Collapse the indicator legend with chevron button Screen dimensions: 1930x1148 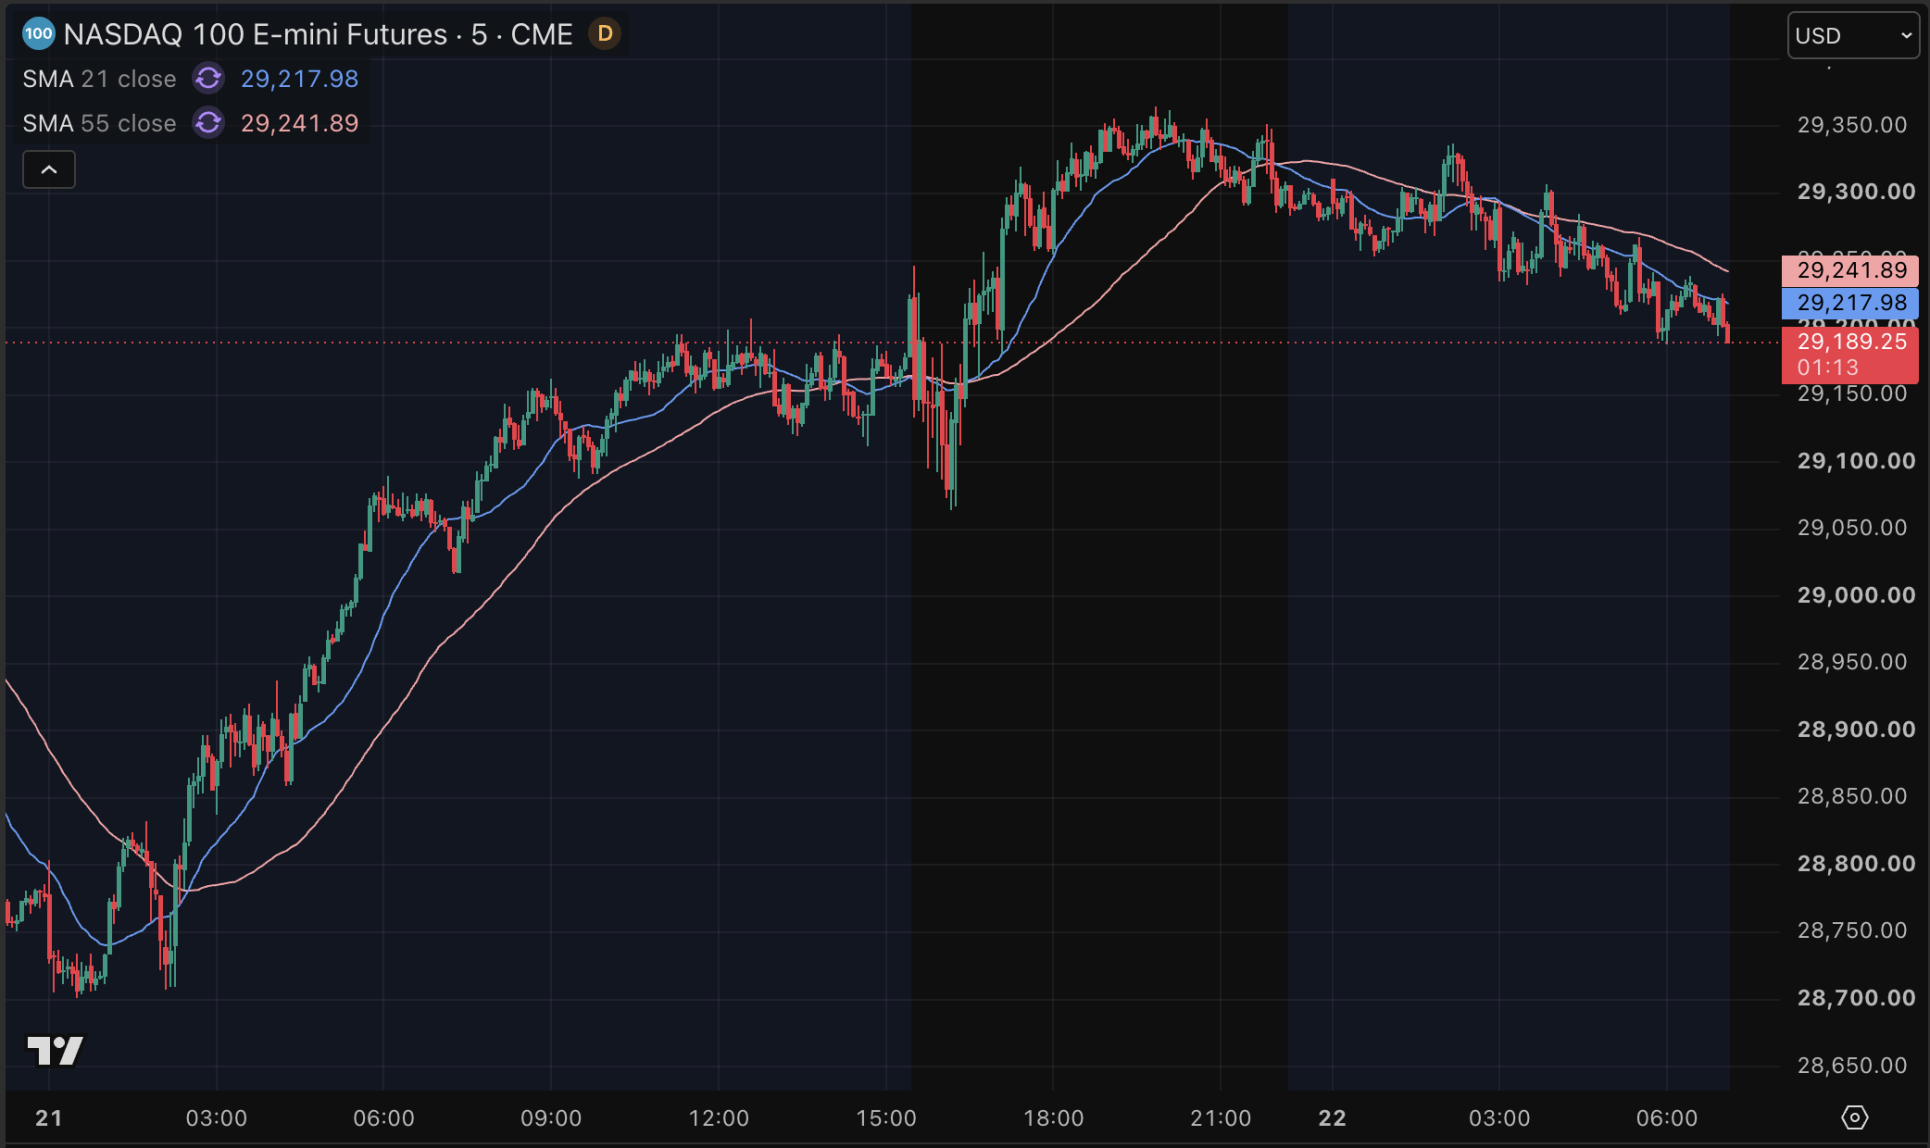[49, 170]
